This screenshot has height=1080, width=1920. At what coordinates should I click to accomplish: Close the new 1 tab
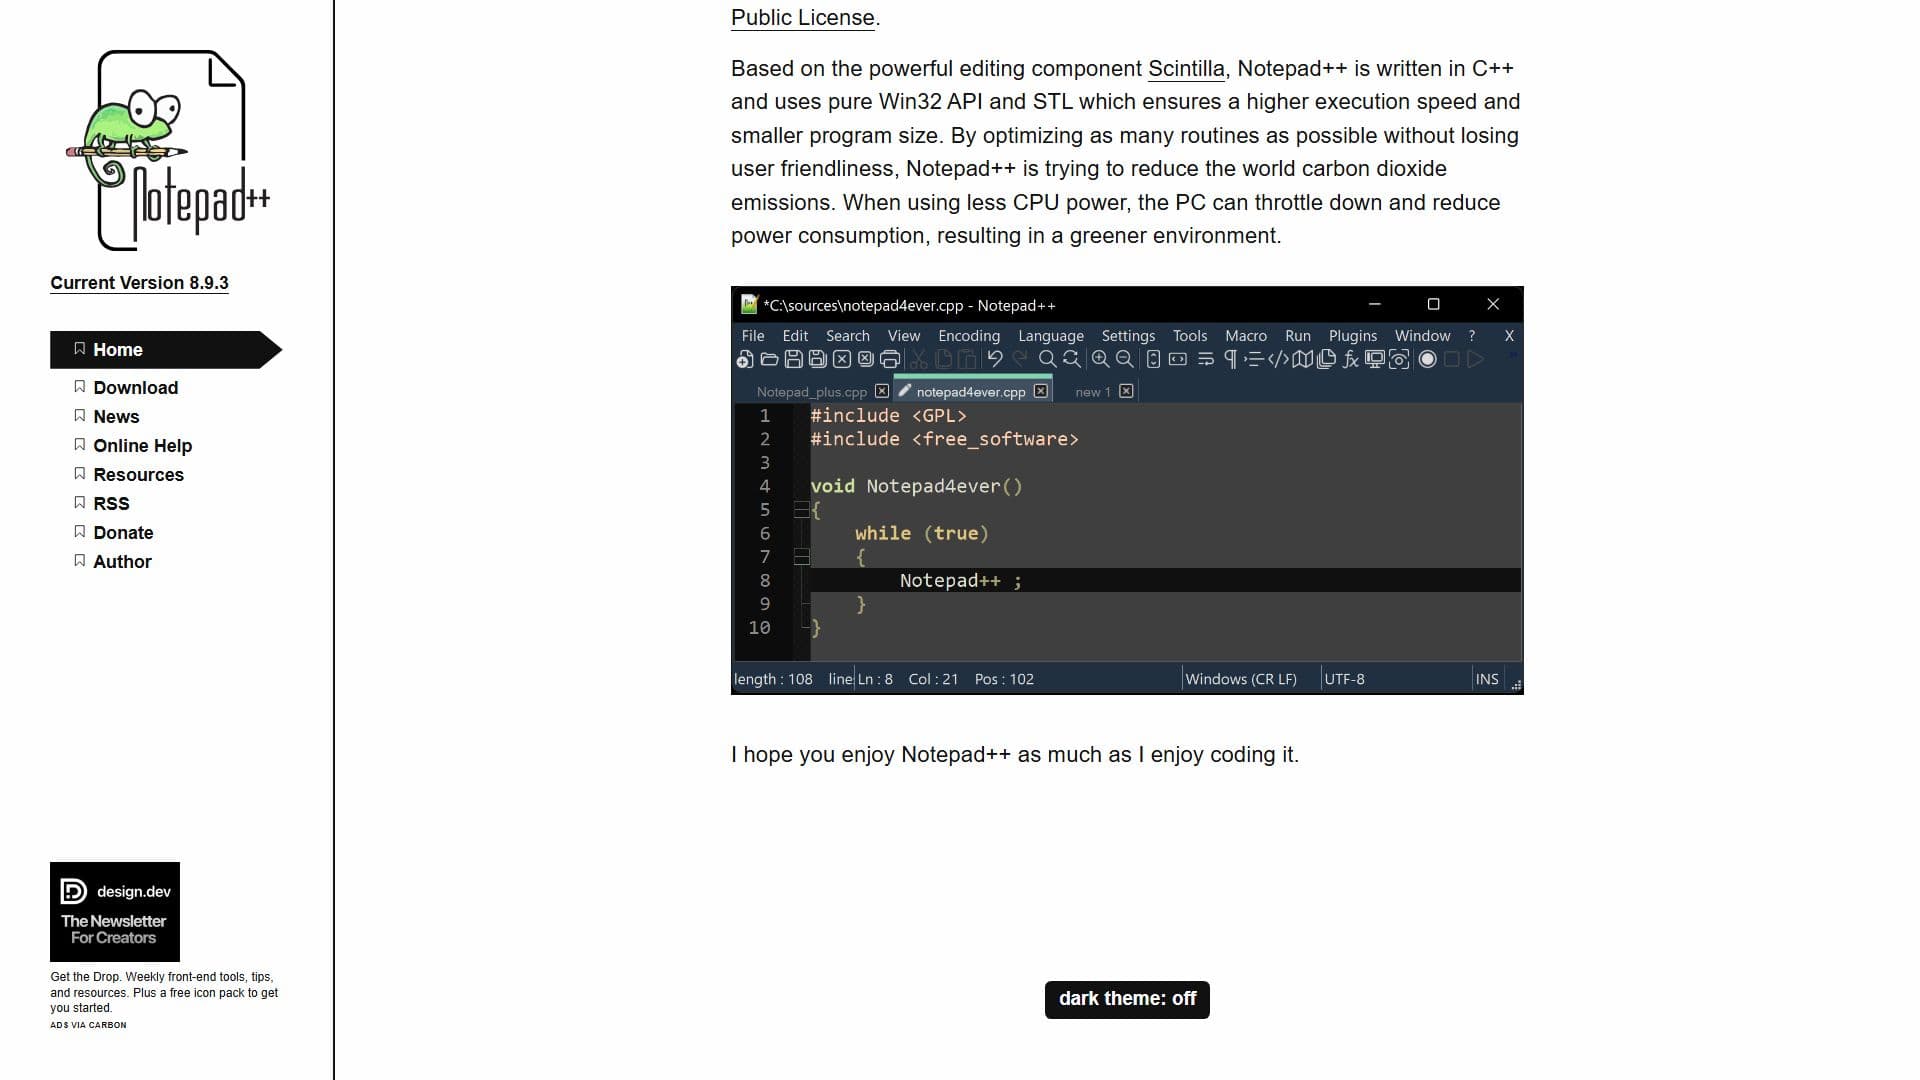1126,391
